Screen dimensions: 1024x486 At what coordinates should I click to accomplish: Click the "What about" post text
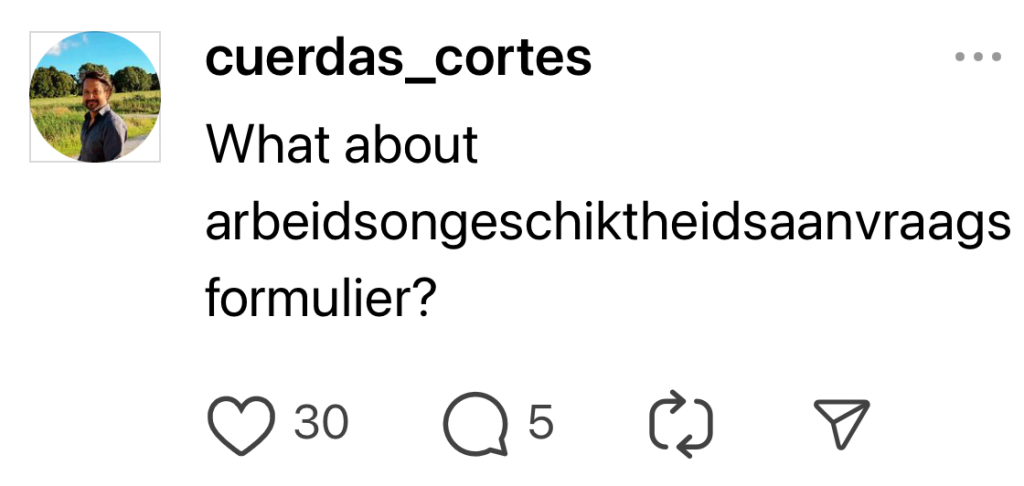tap(342, 146)
